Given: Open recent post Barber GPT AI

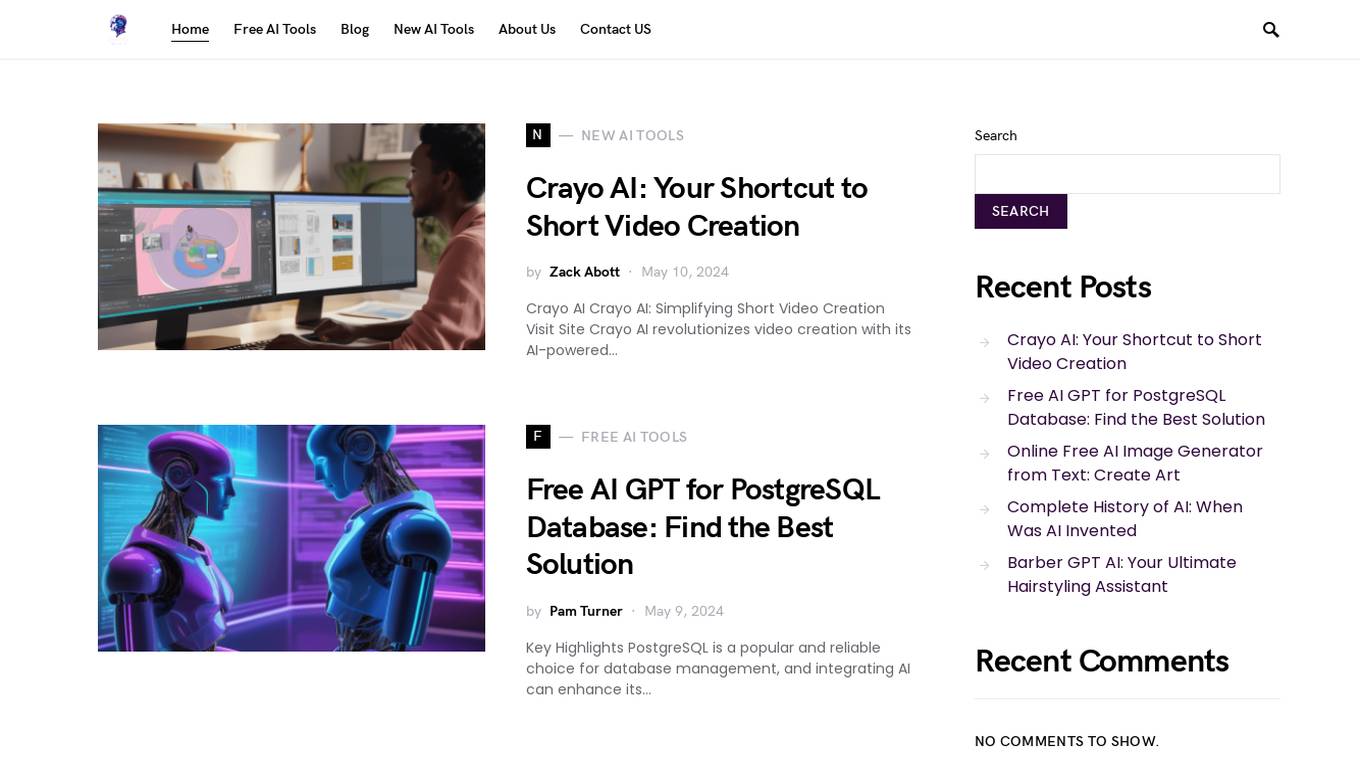Looking at the screenshot, I should pyautogui.click(x=1122, y=576).
